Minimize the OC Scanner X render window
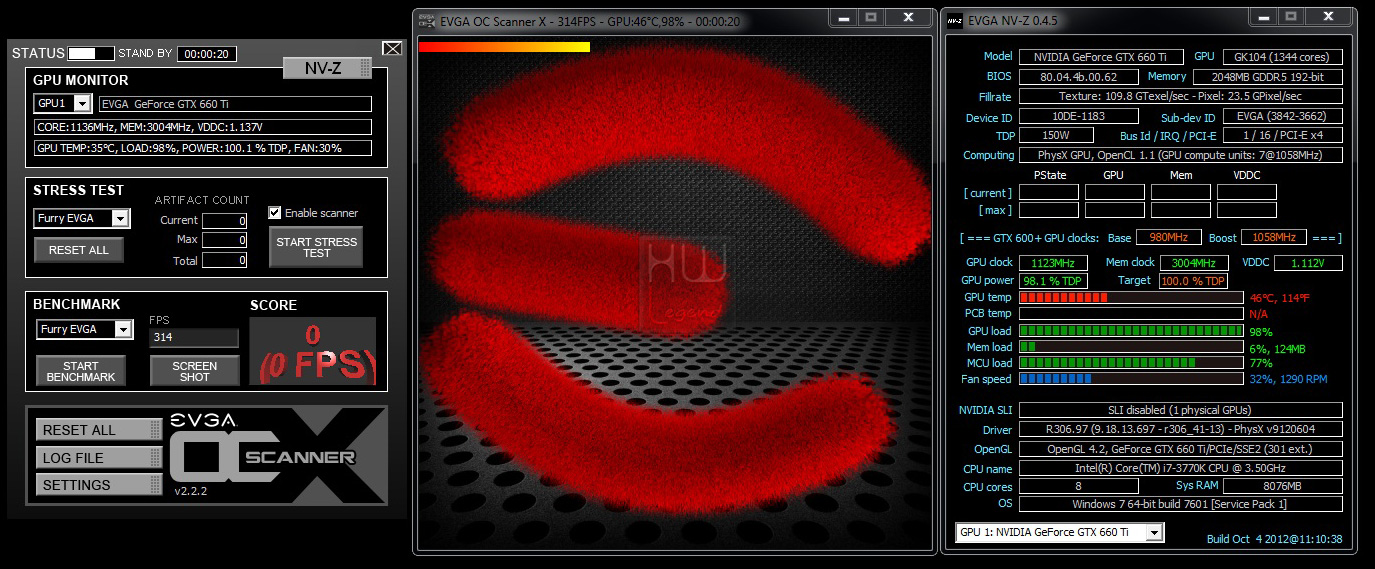The image size is (1375, 569). coord(843,17)
